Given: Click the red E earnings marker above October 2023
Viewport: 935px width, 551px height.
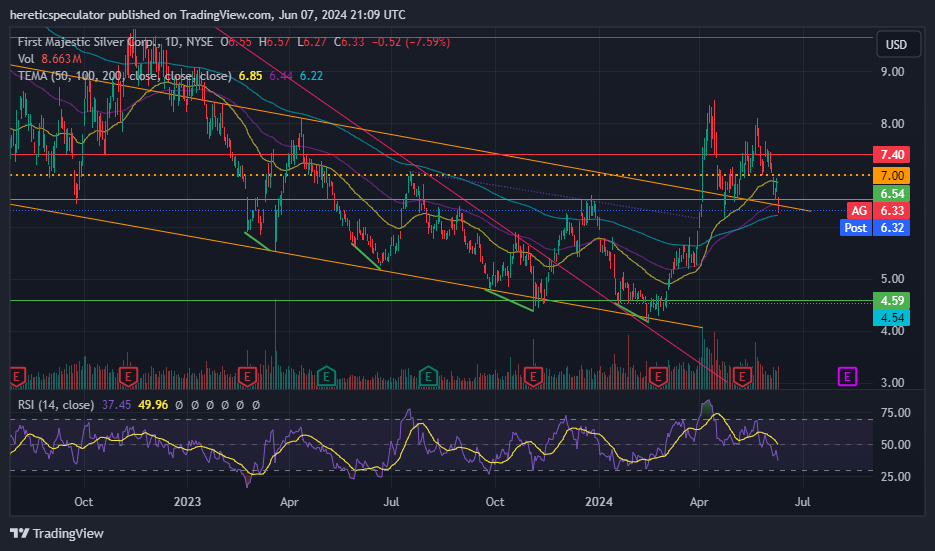Looking at the screenshot, I should (x=532, y=376).
